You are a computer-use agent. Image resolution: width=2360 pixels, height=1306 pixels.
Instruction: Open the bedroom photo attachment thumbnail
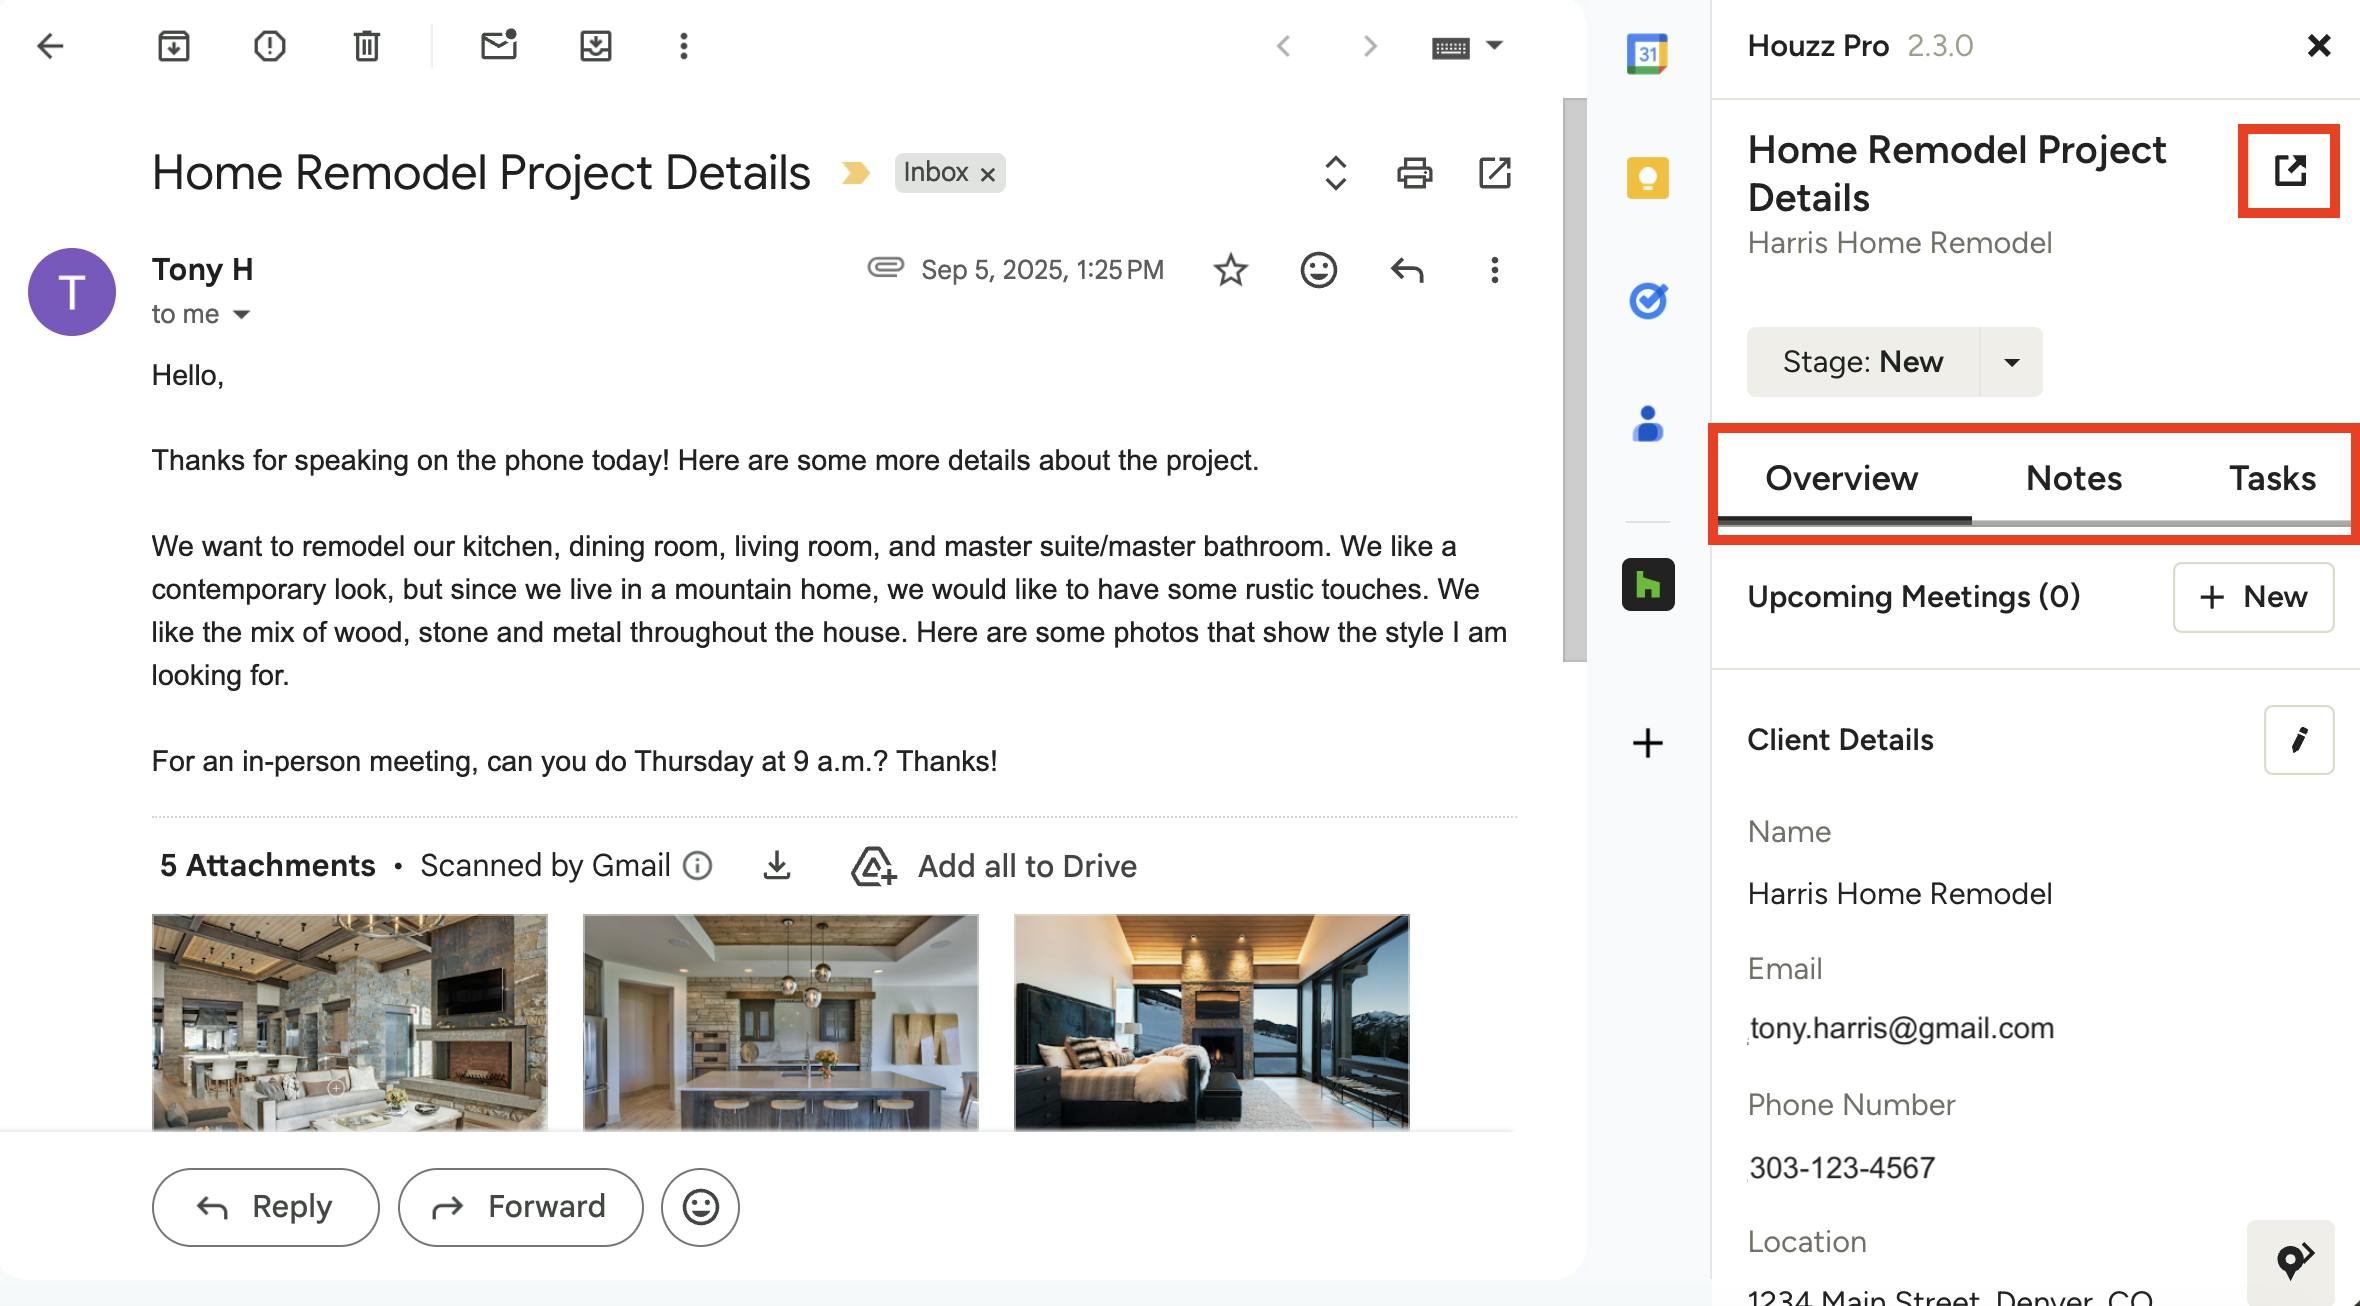coord(1211,1021)
